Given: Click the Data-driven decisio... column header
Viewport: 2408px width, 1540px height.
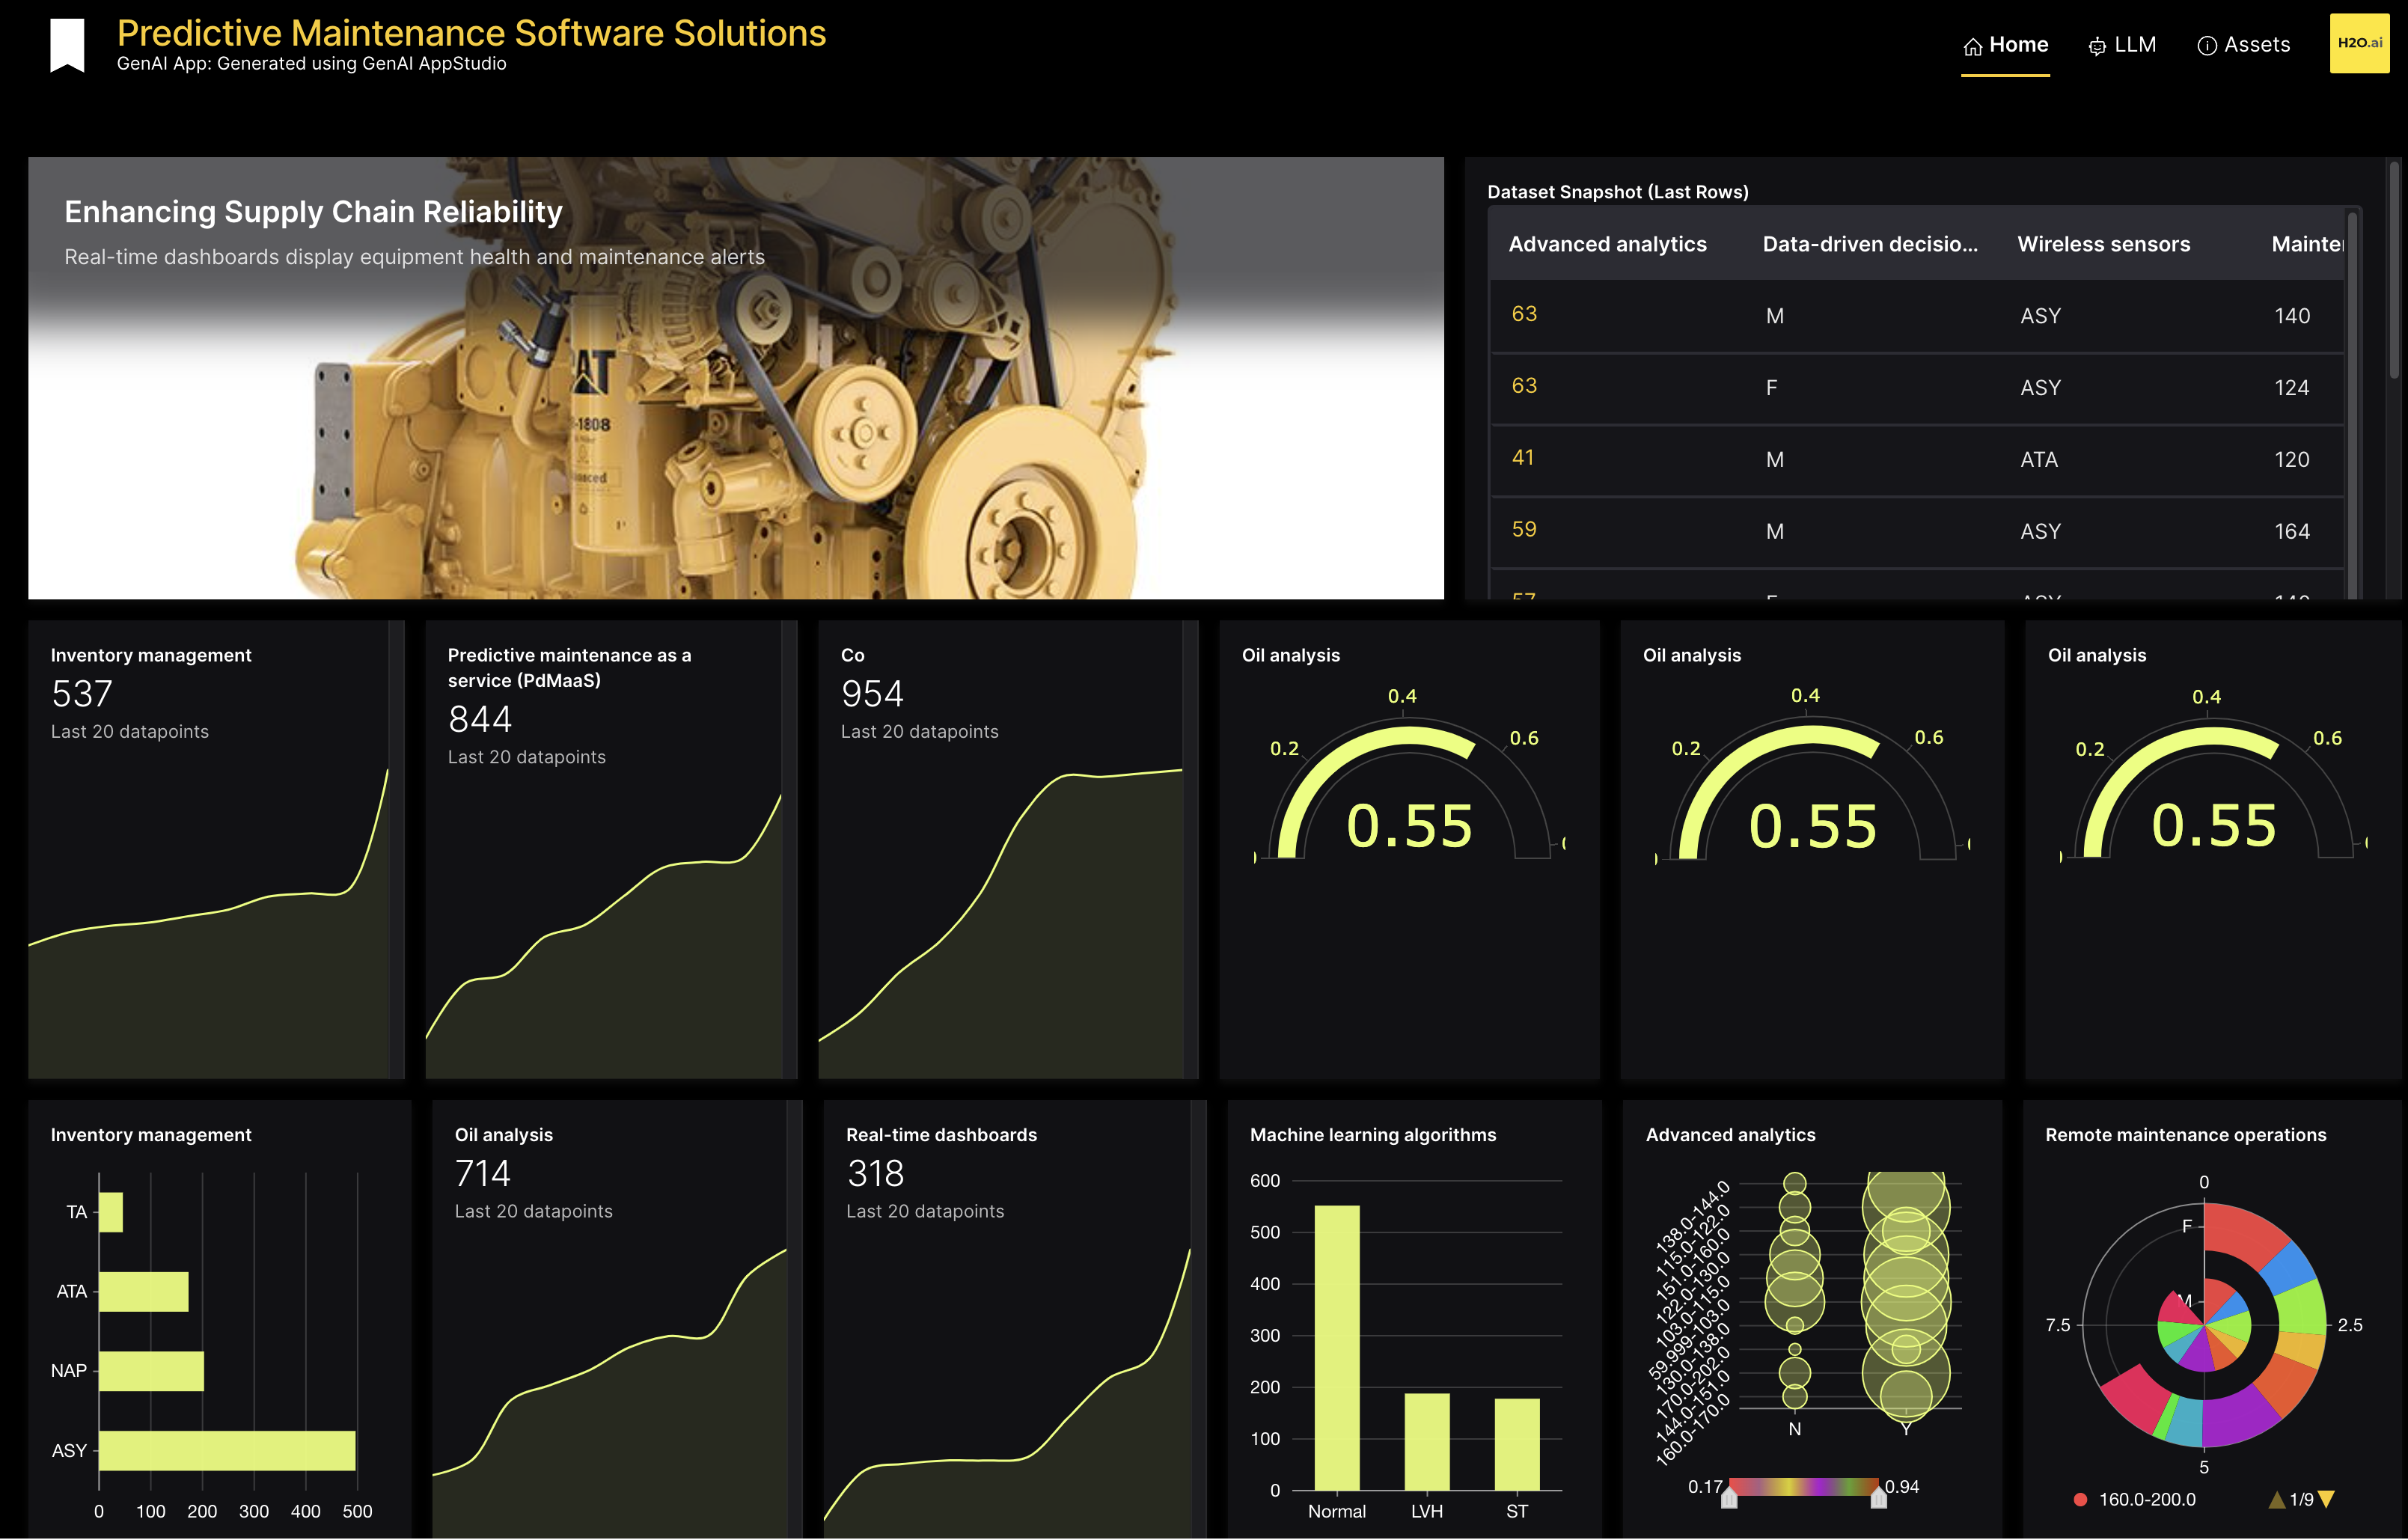Looking at the screenshot, I should pos(1869,244).
